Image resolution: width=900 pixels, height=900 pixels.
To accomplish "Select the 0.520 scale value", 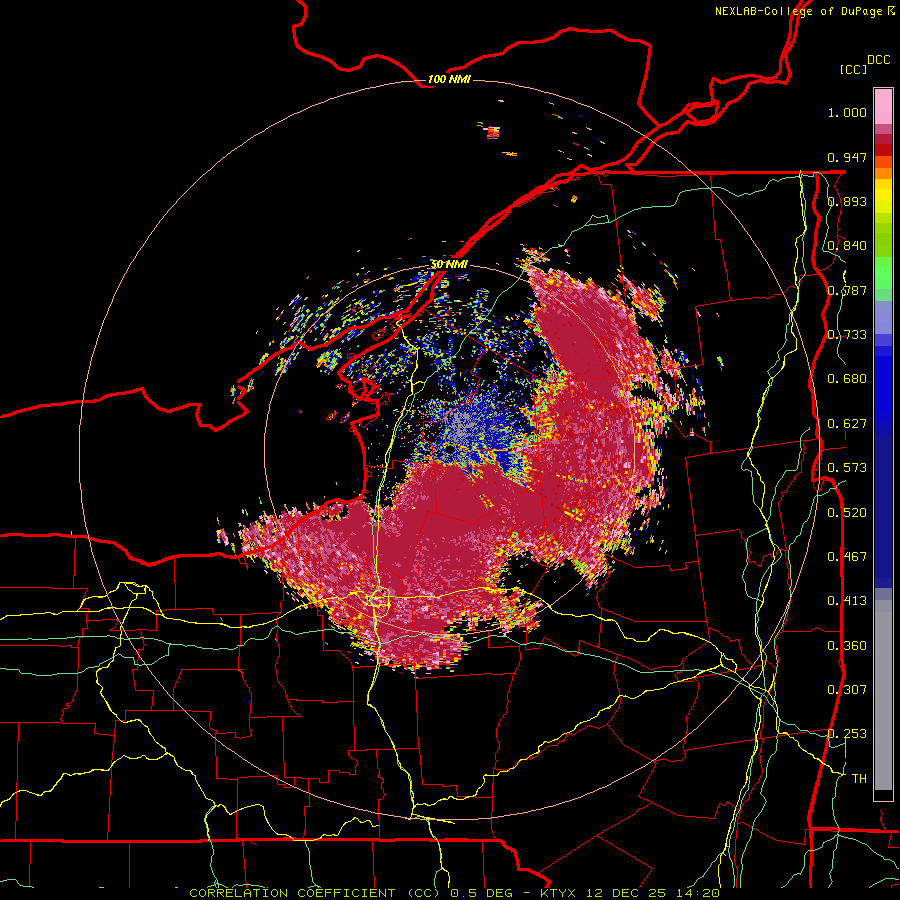I will 847,513.
